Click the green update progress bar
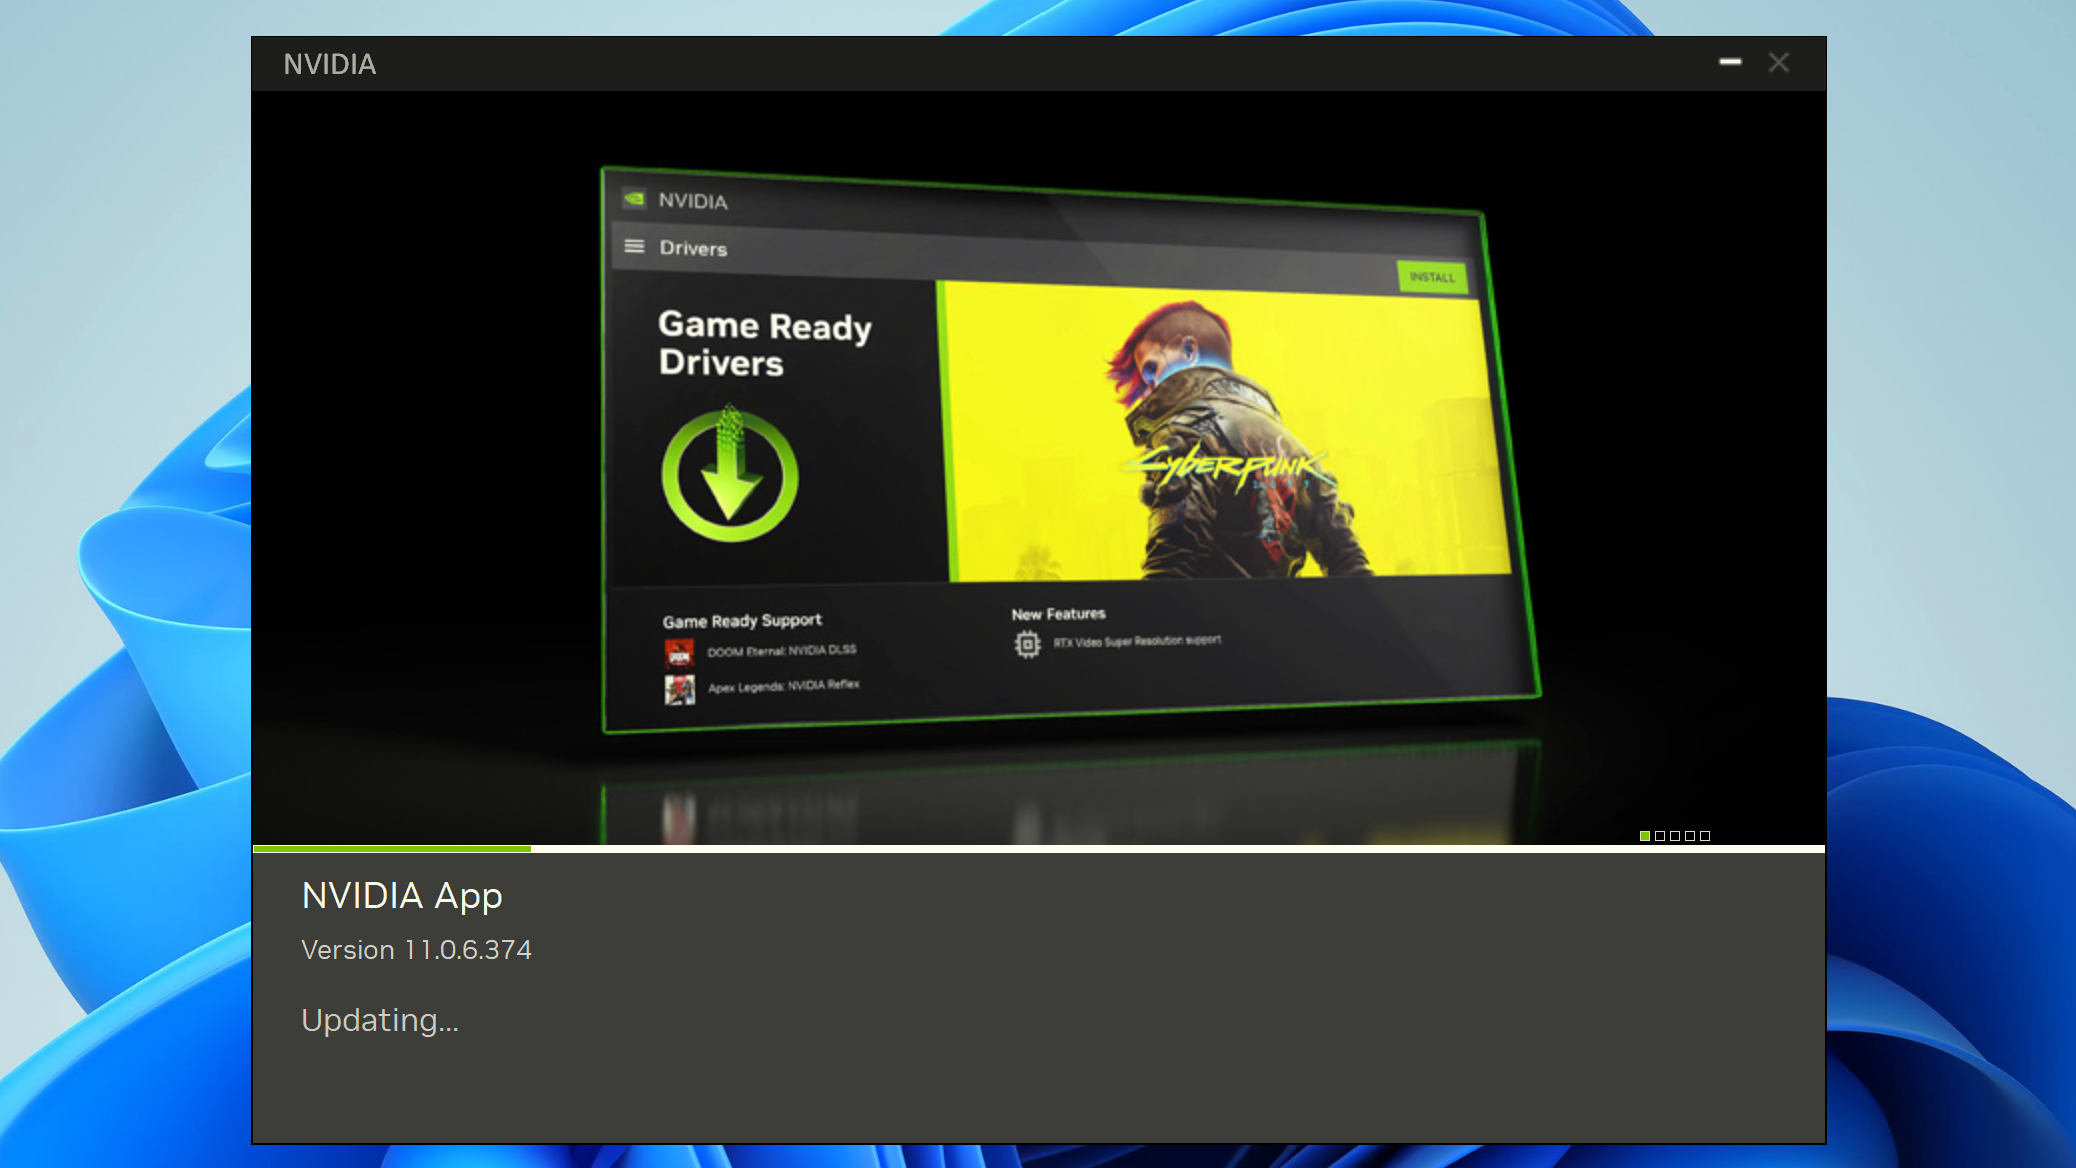Image resolution: width=2076 pixels, height=1168 pixels. click(x=392, y=848)
